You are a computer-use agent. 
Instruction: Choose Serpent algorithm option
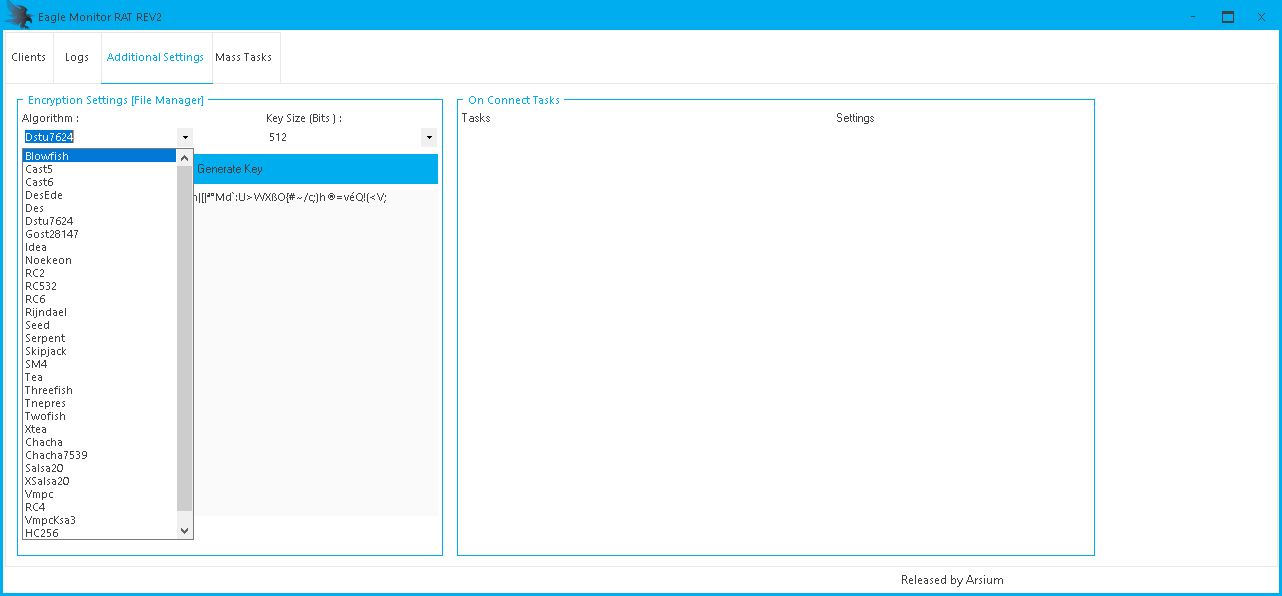45,338
